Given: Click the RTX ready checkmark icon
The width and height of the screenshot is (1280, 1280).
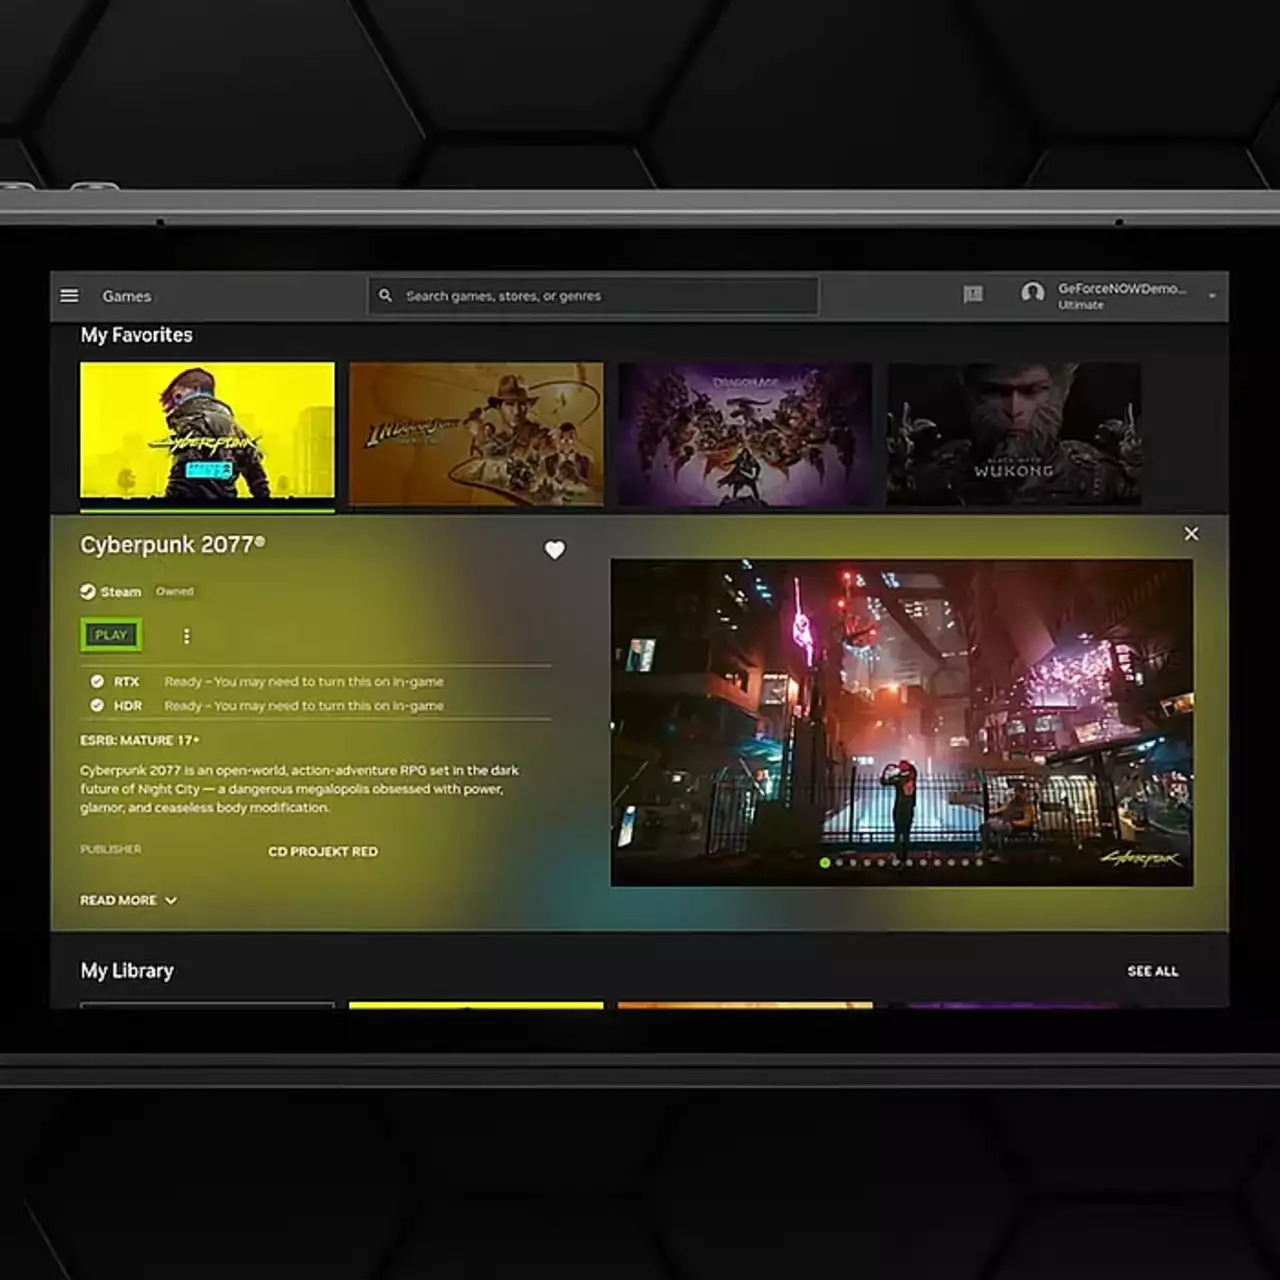Looking at the screenshot, I should [x=97, y=681].
